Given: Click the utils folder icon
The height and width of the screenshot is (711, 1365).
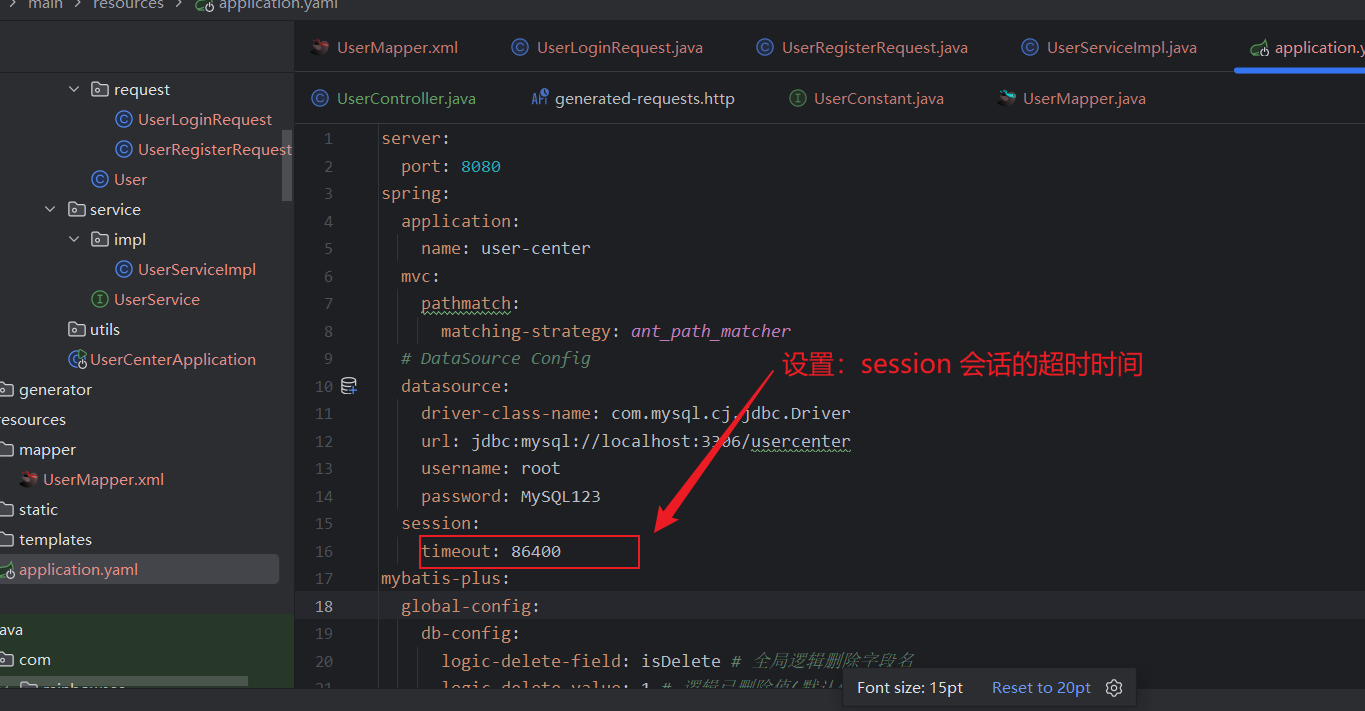Looking at the screenshot, I should tap(76, 329).
